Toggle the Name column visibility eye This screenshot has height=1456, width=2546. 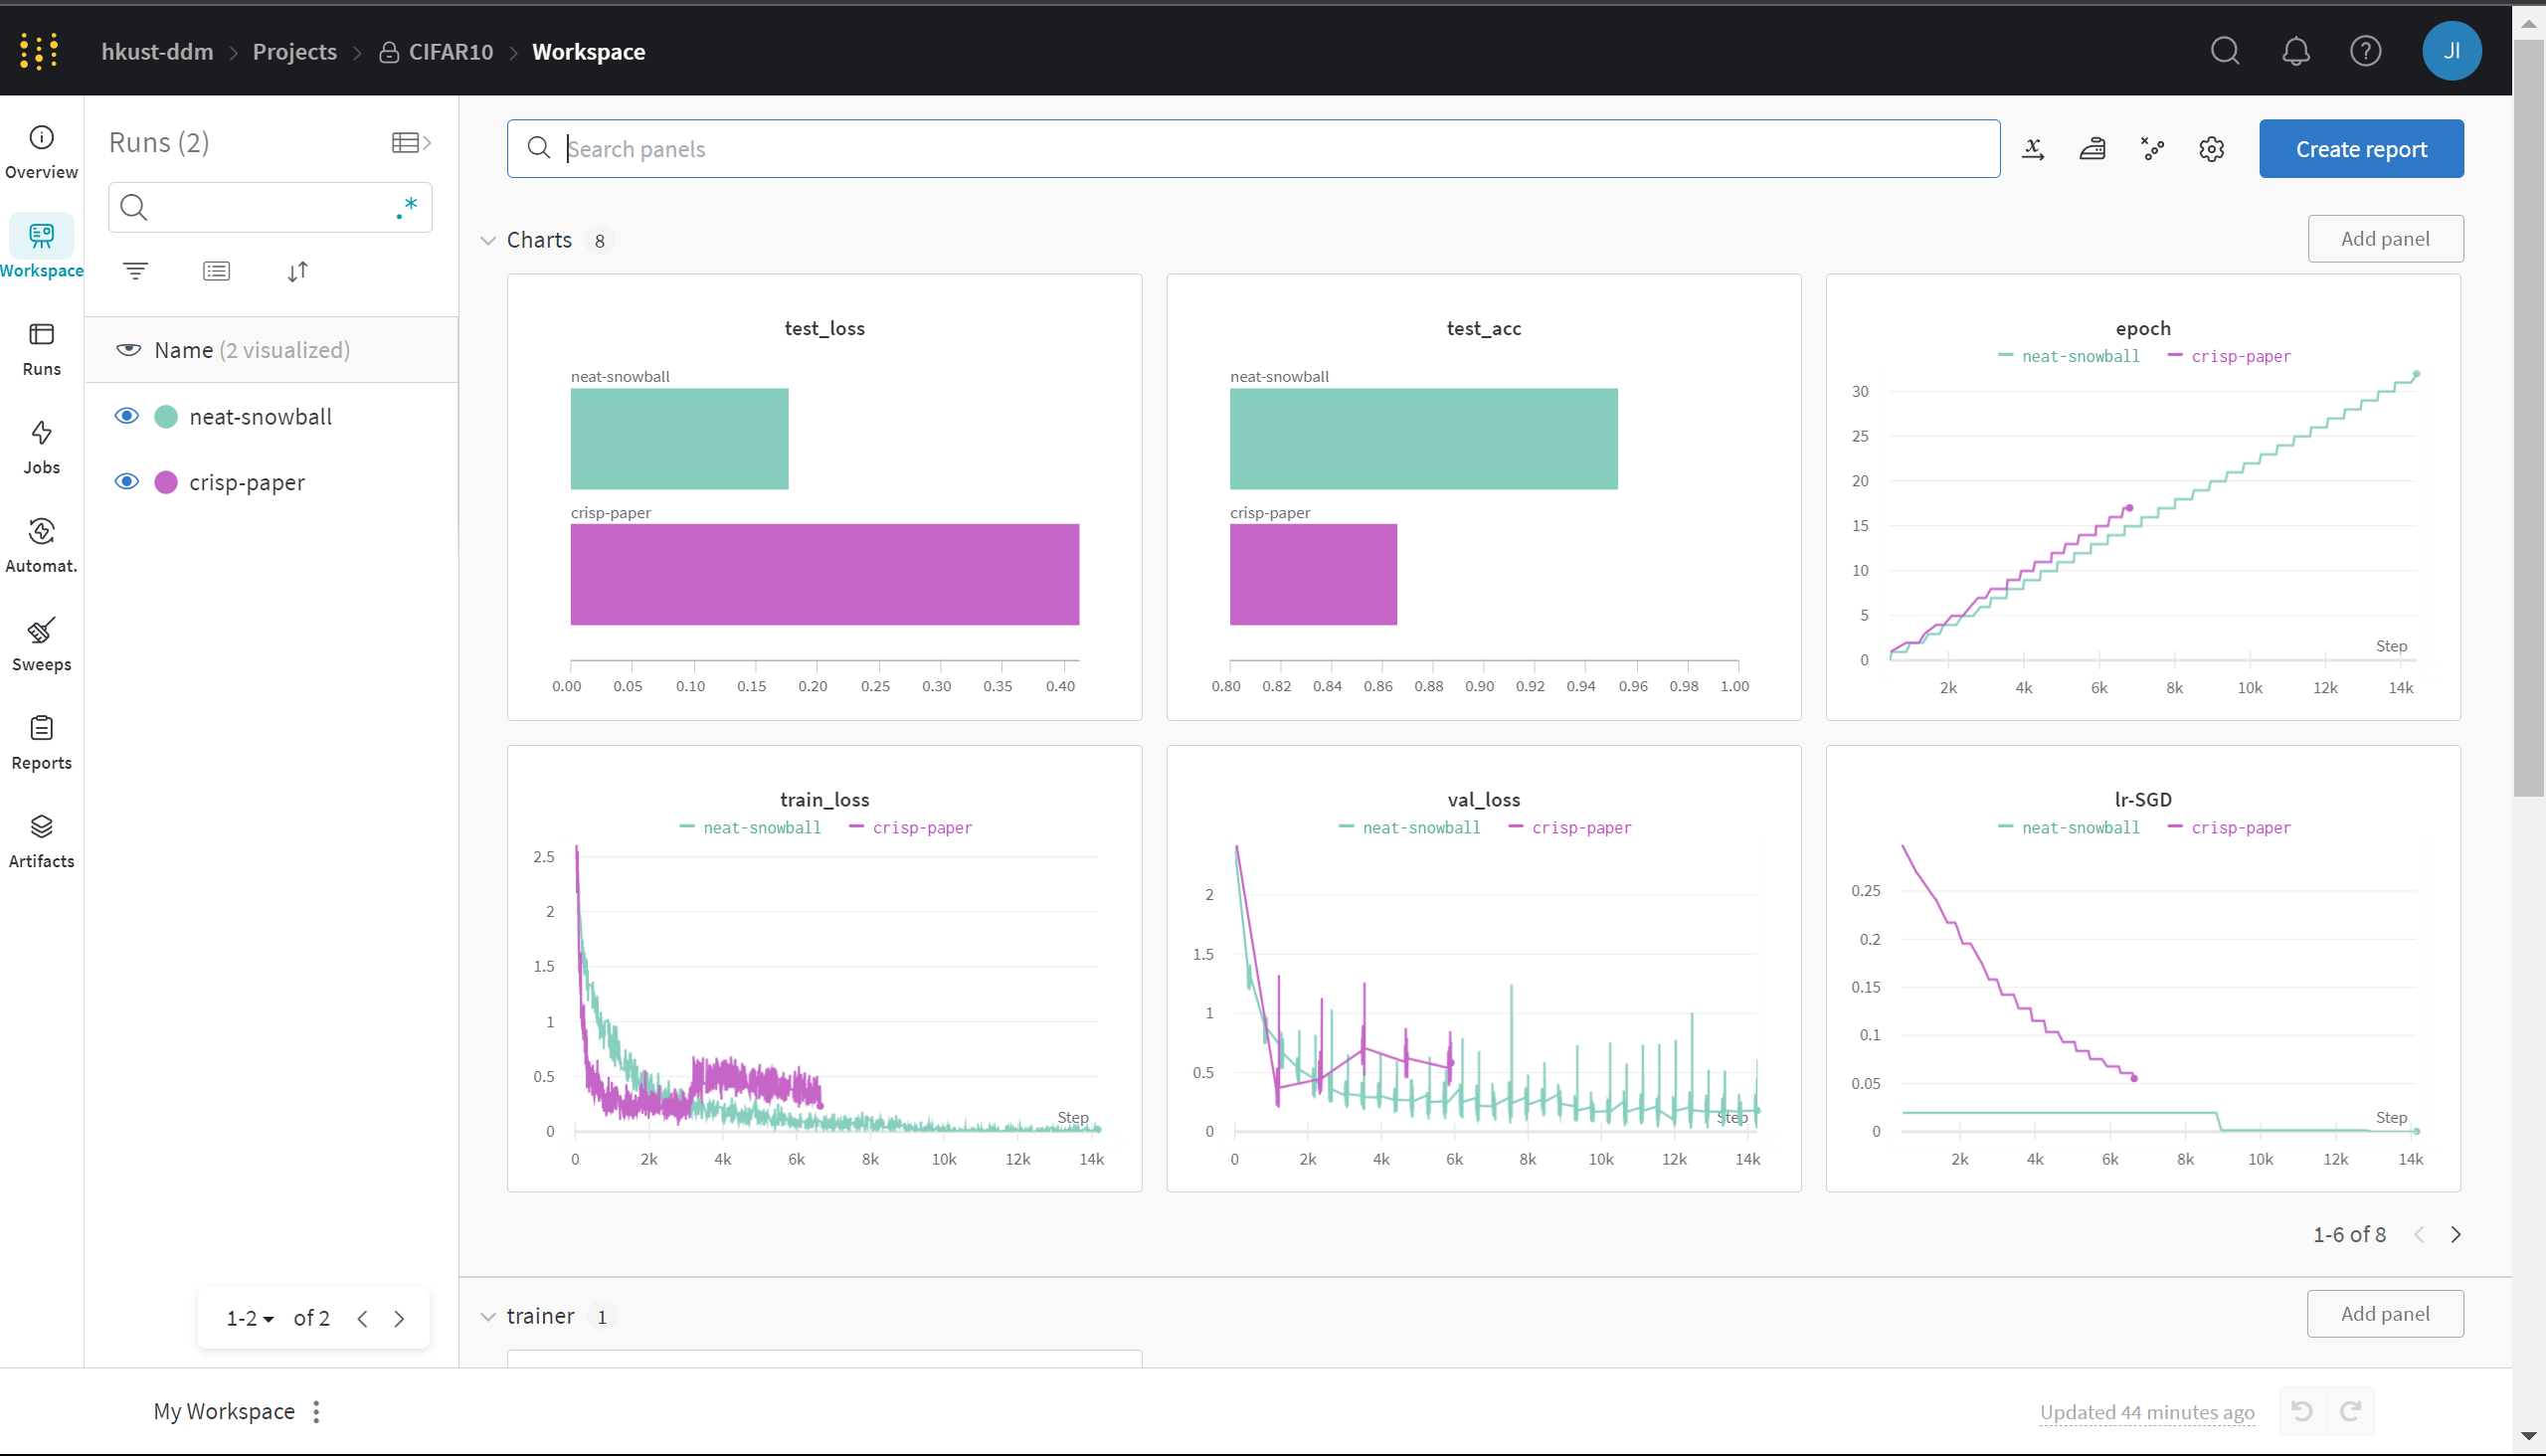[128, 350]
